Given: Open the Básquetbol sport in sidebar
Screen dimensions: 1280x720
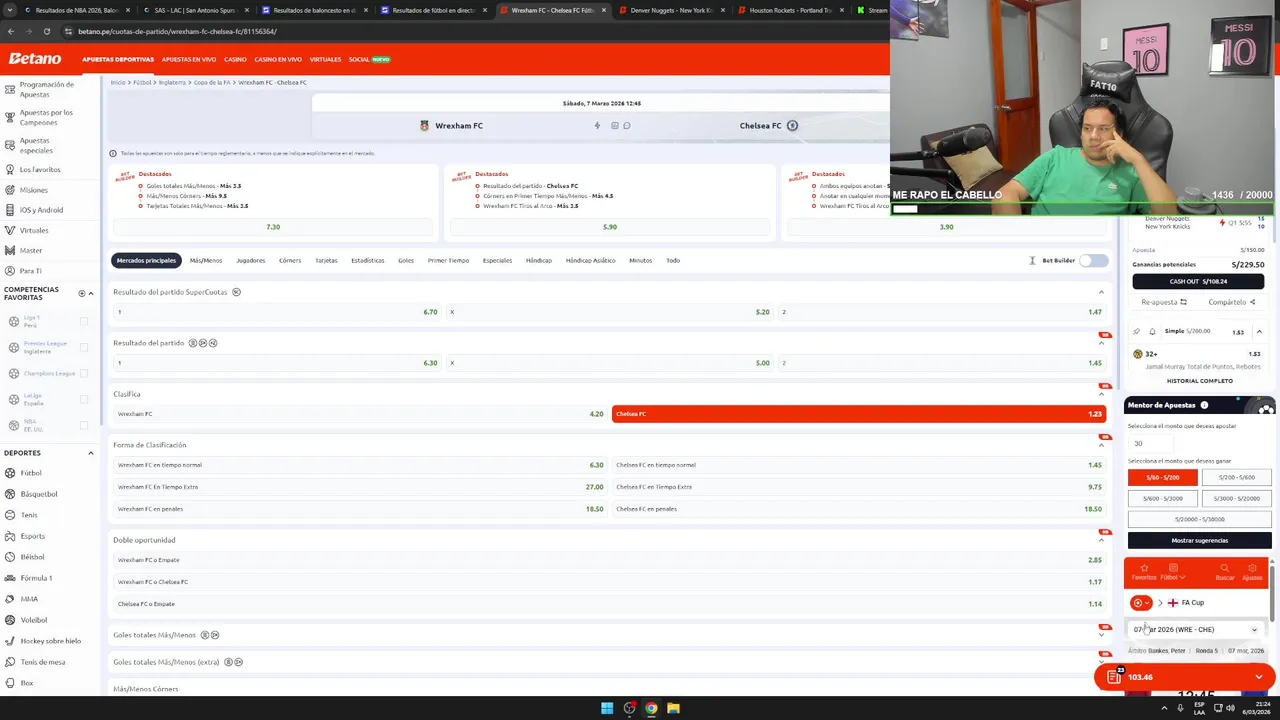Looking at the screenshot, I should tap(39, 494).
